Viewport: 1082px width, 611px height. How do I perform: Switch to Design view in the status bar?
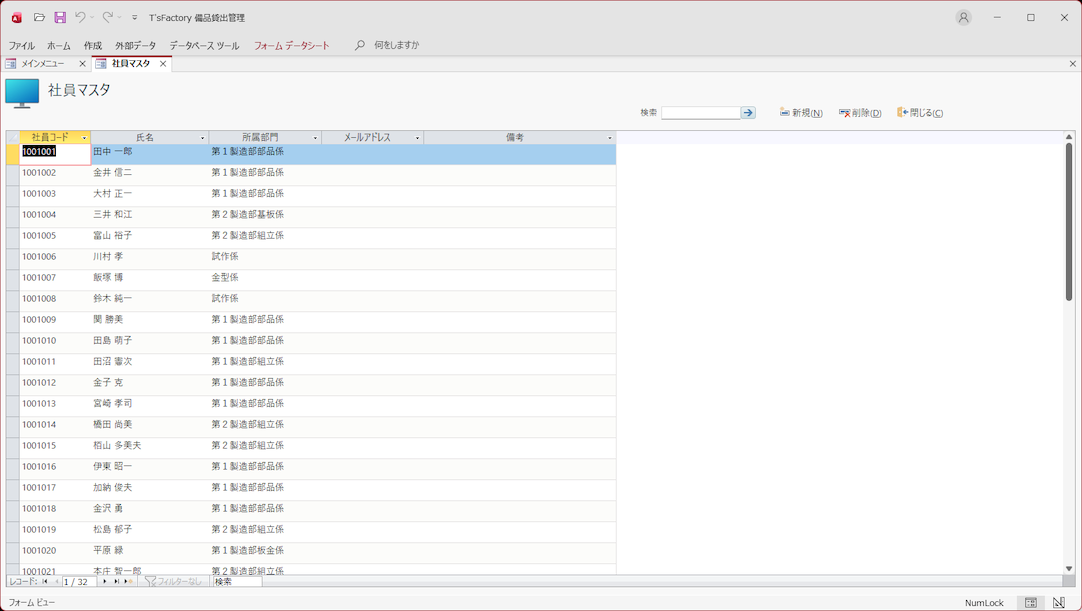1059,603
